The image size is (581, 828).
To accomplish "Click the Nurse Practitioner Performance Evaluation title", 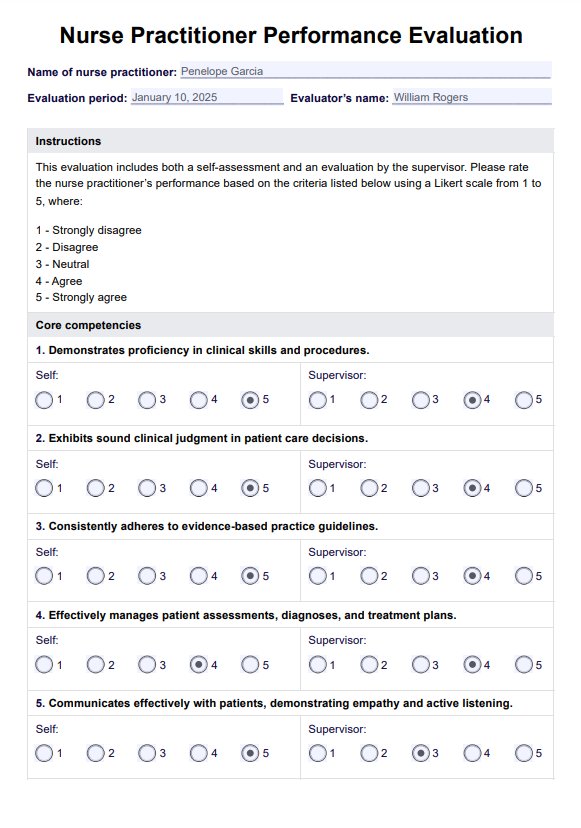I will [x=290, y=34].
